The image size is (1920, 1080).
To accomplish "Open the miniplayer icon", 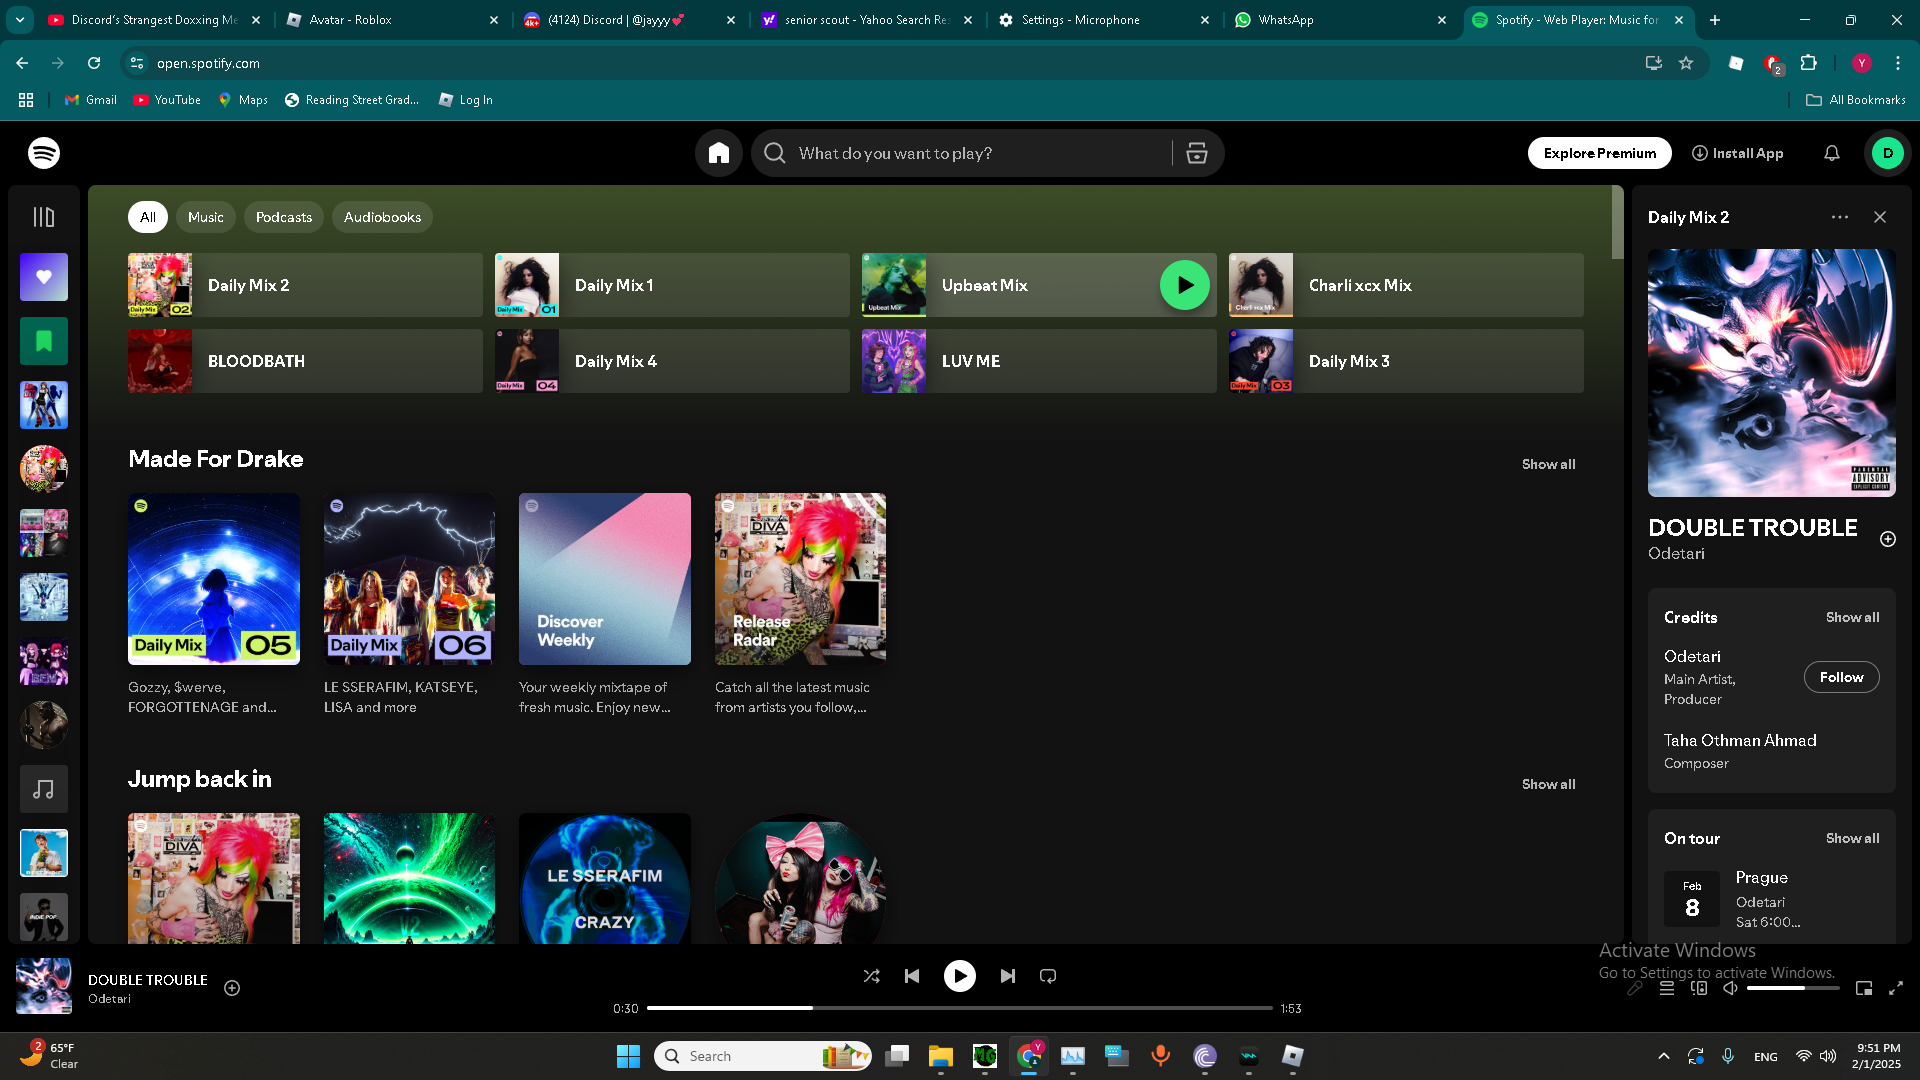I will pyautogui.click(x=1864, y=988).
